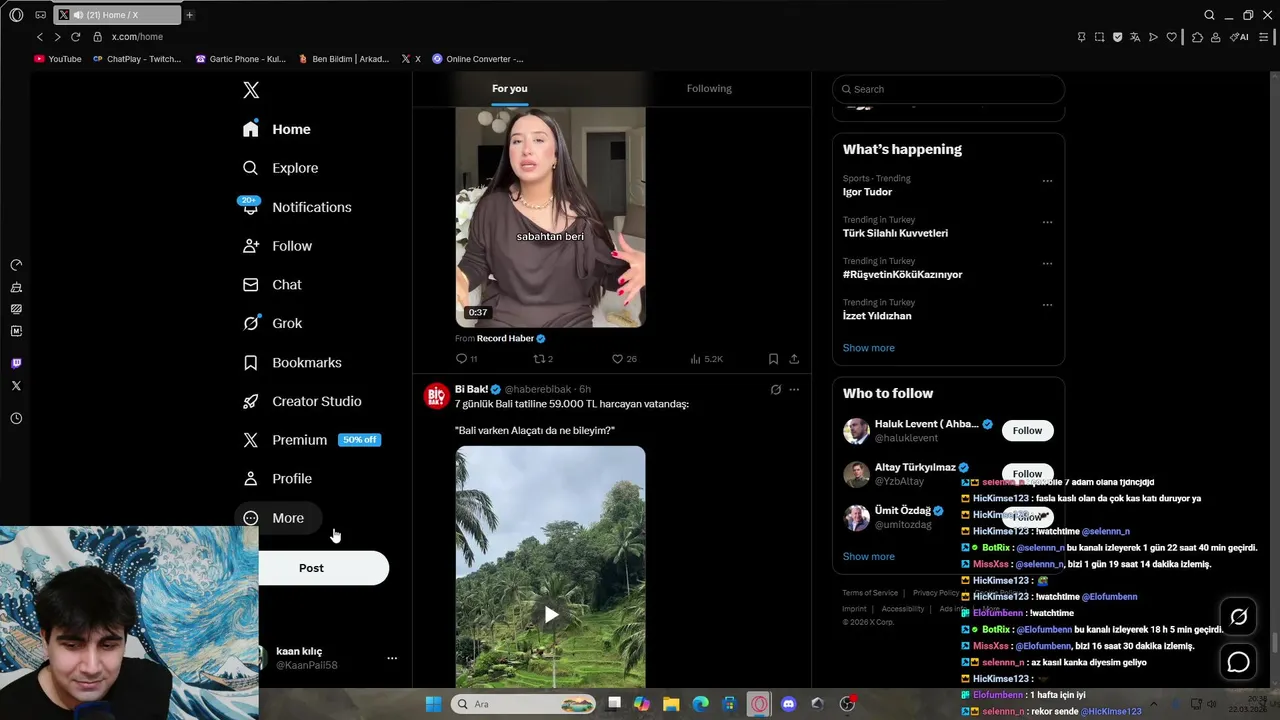Open the ChatPlay - Twitch bookmark
This screenshot has height=720, width=1280.
click(137, 59)
